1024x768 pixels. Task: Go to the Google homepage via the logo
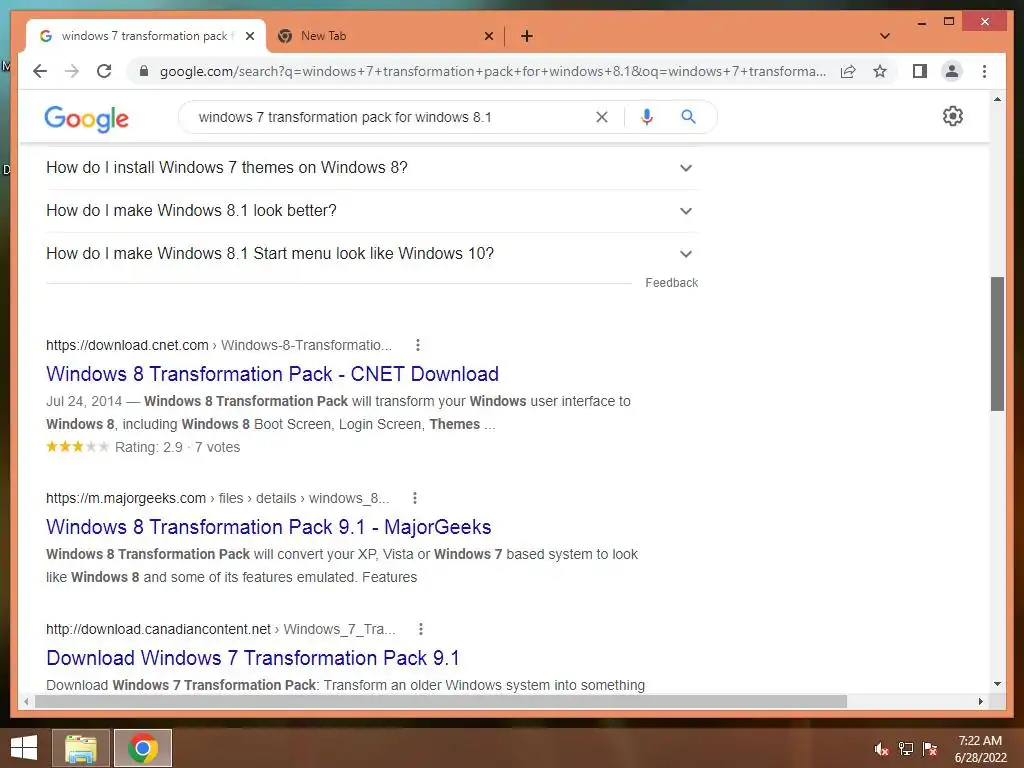pyautogui.click(x=86, y=119)
